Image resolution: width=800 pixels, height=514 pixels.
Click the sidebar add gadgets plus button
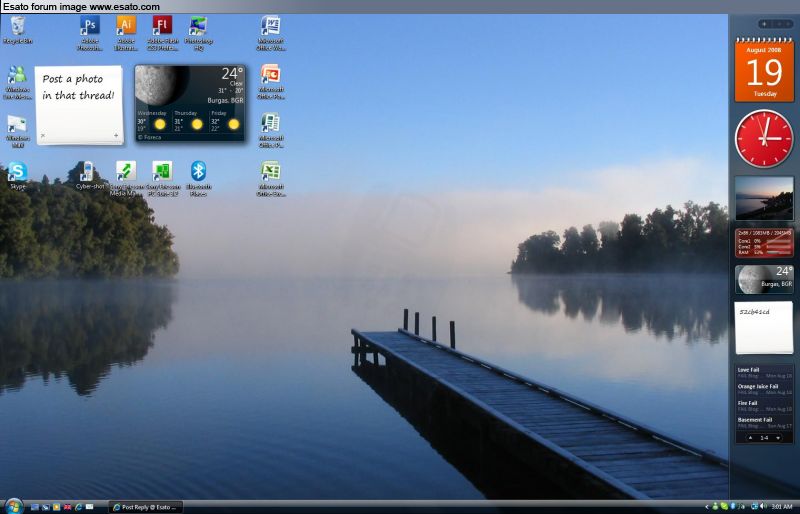[764, 24]
